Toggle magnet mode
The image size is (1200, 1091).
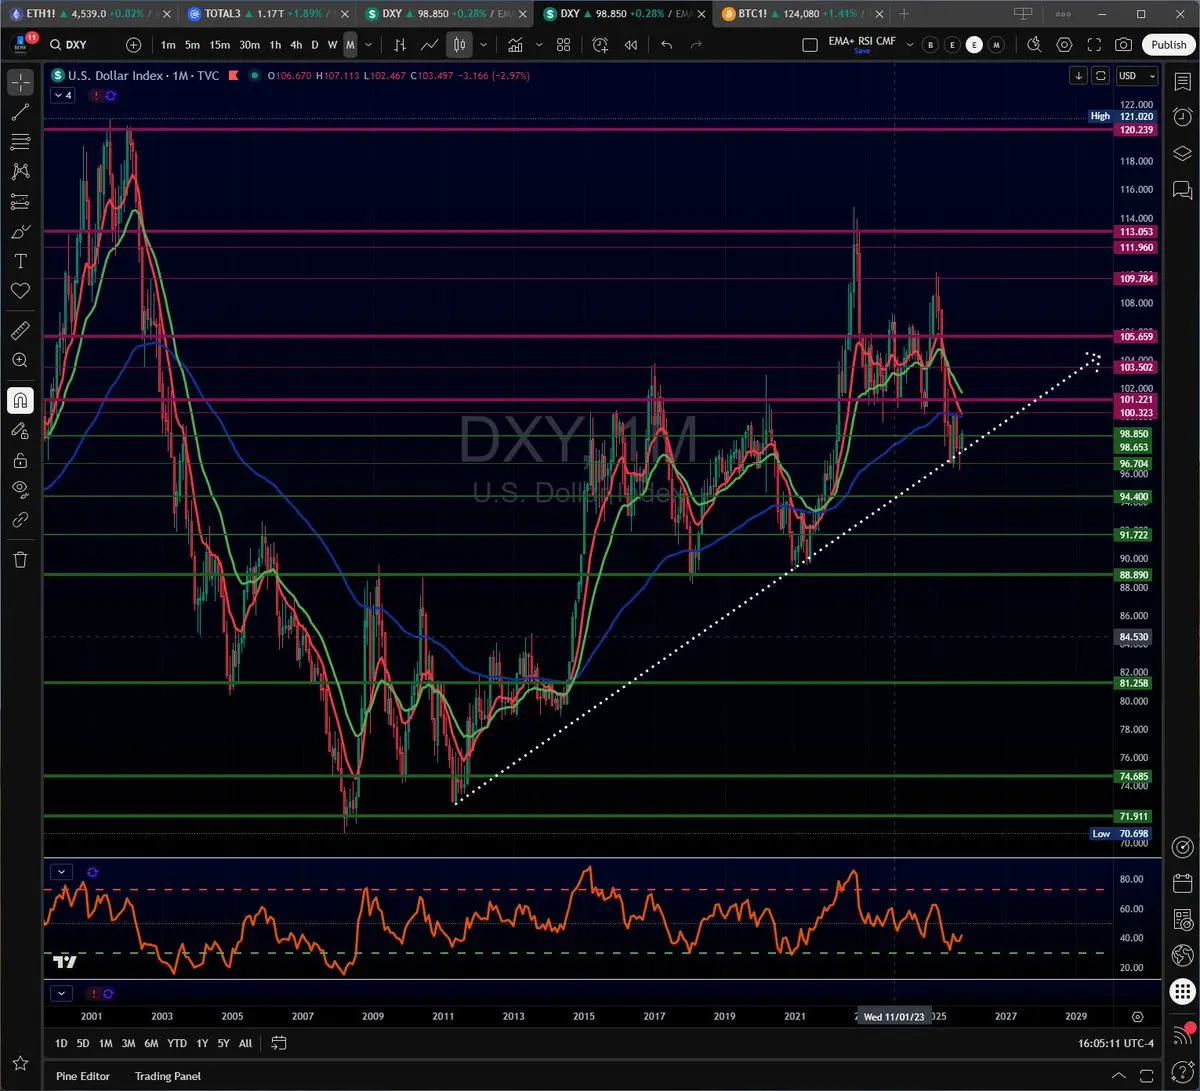20,400
